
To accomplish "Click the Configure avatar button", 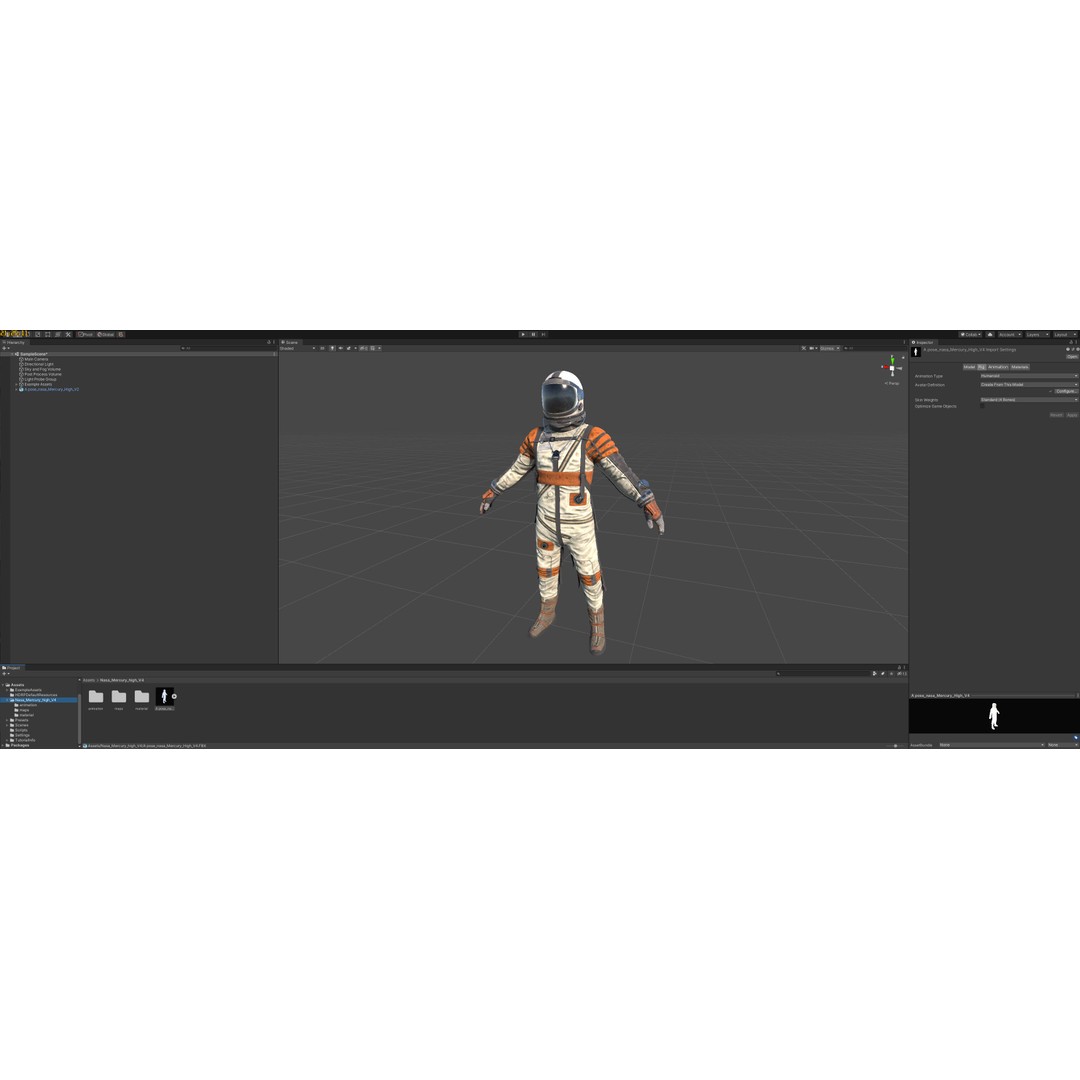I will pos(1066,391).
